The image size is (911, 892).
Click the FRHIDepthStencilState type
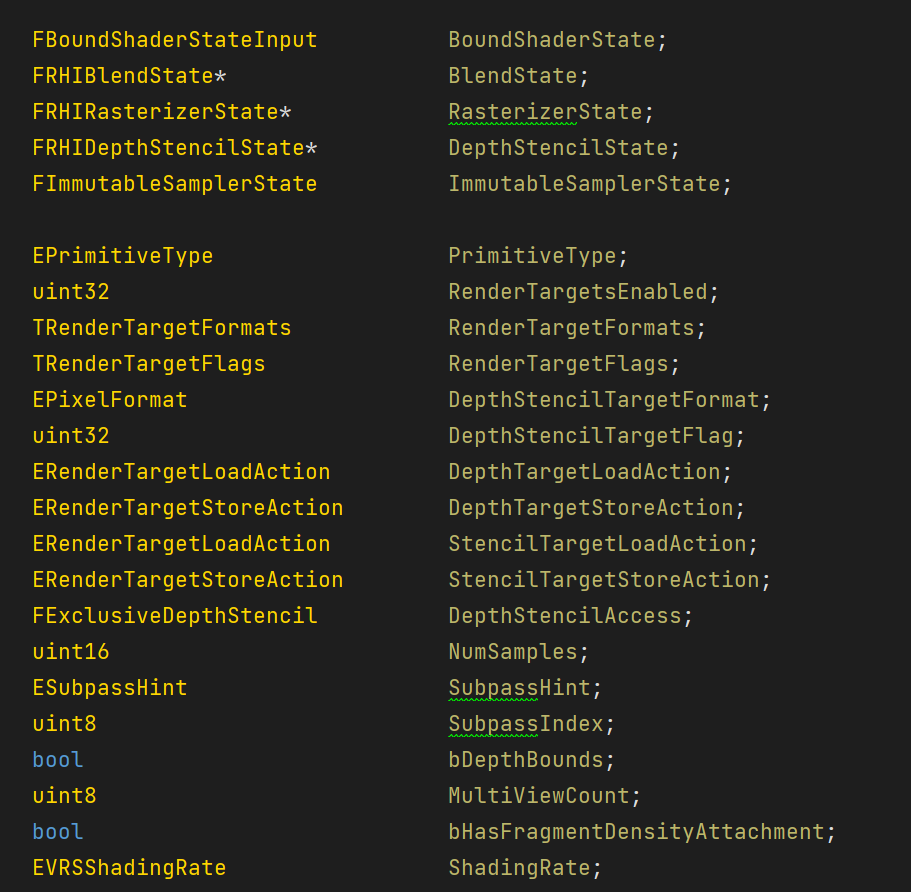(168, 148)
